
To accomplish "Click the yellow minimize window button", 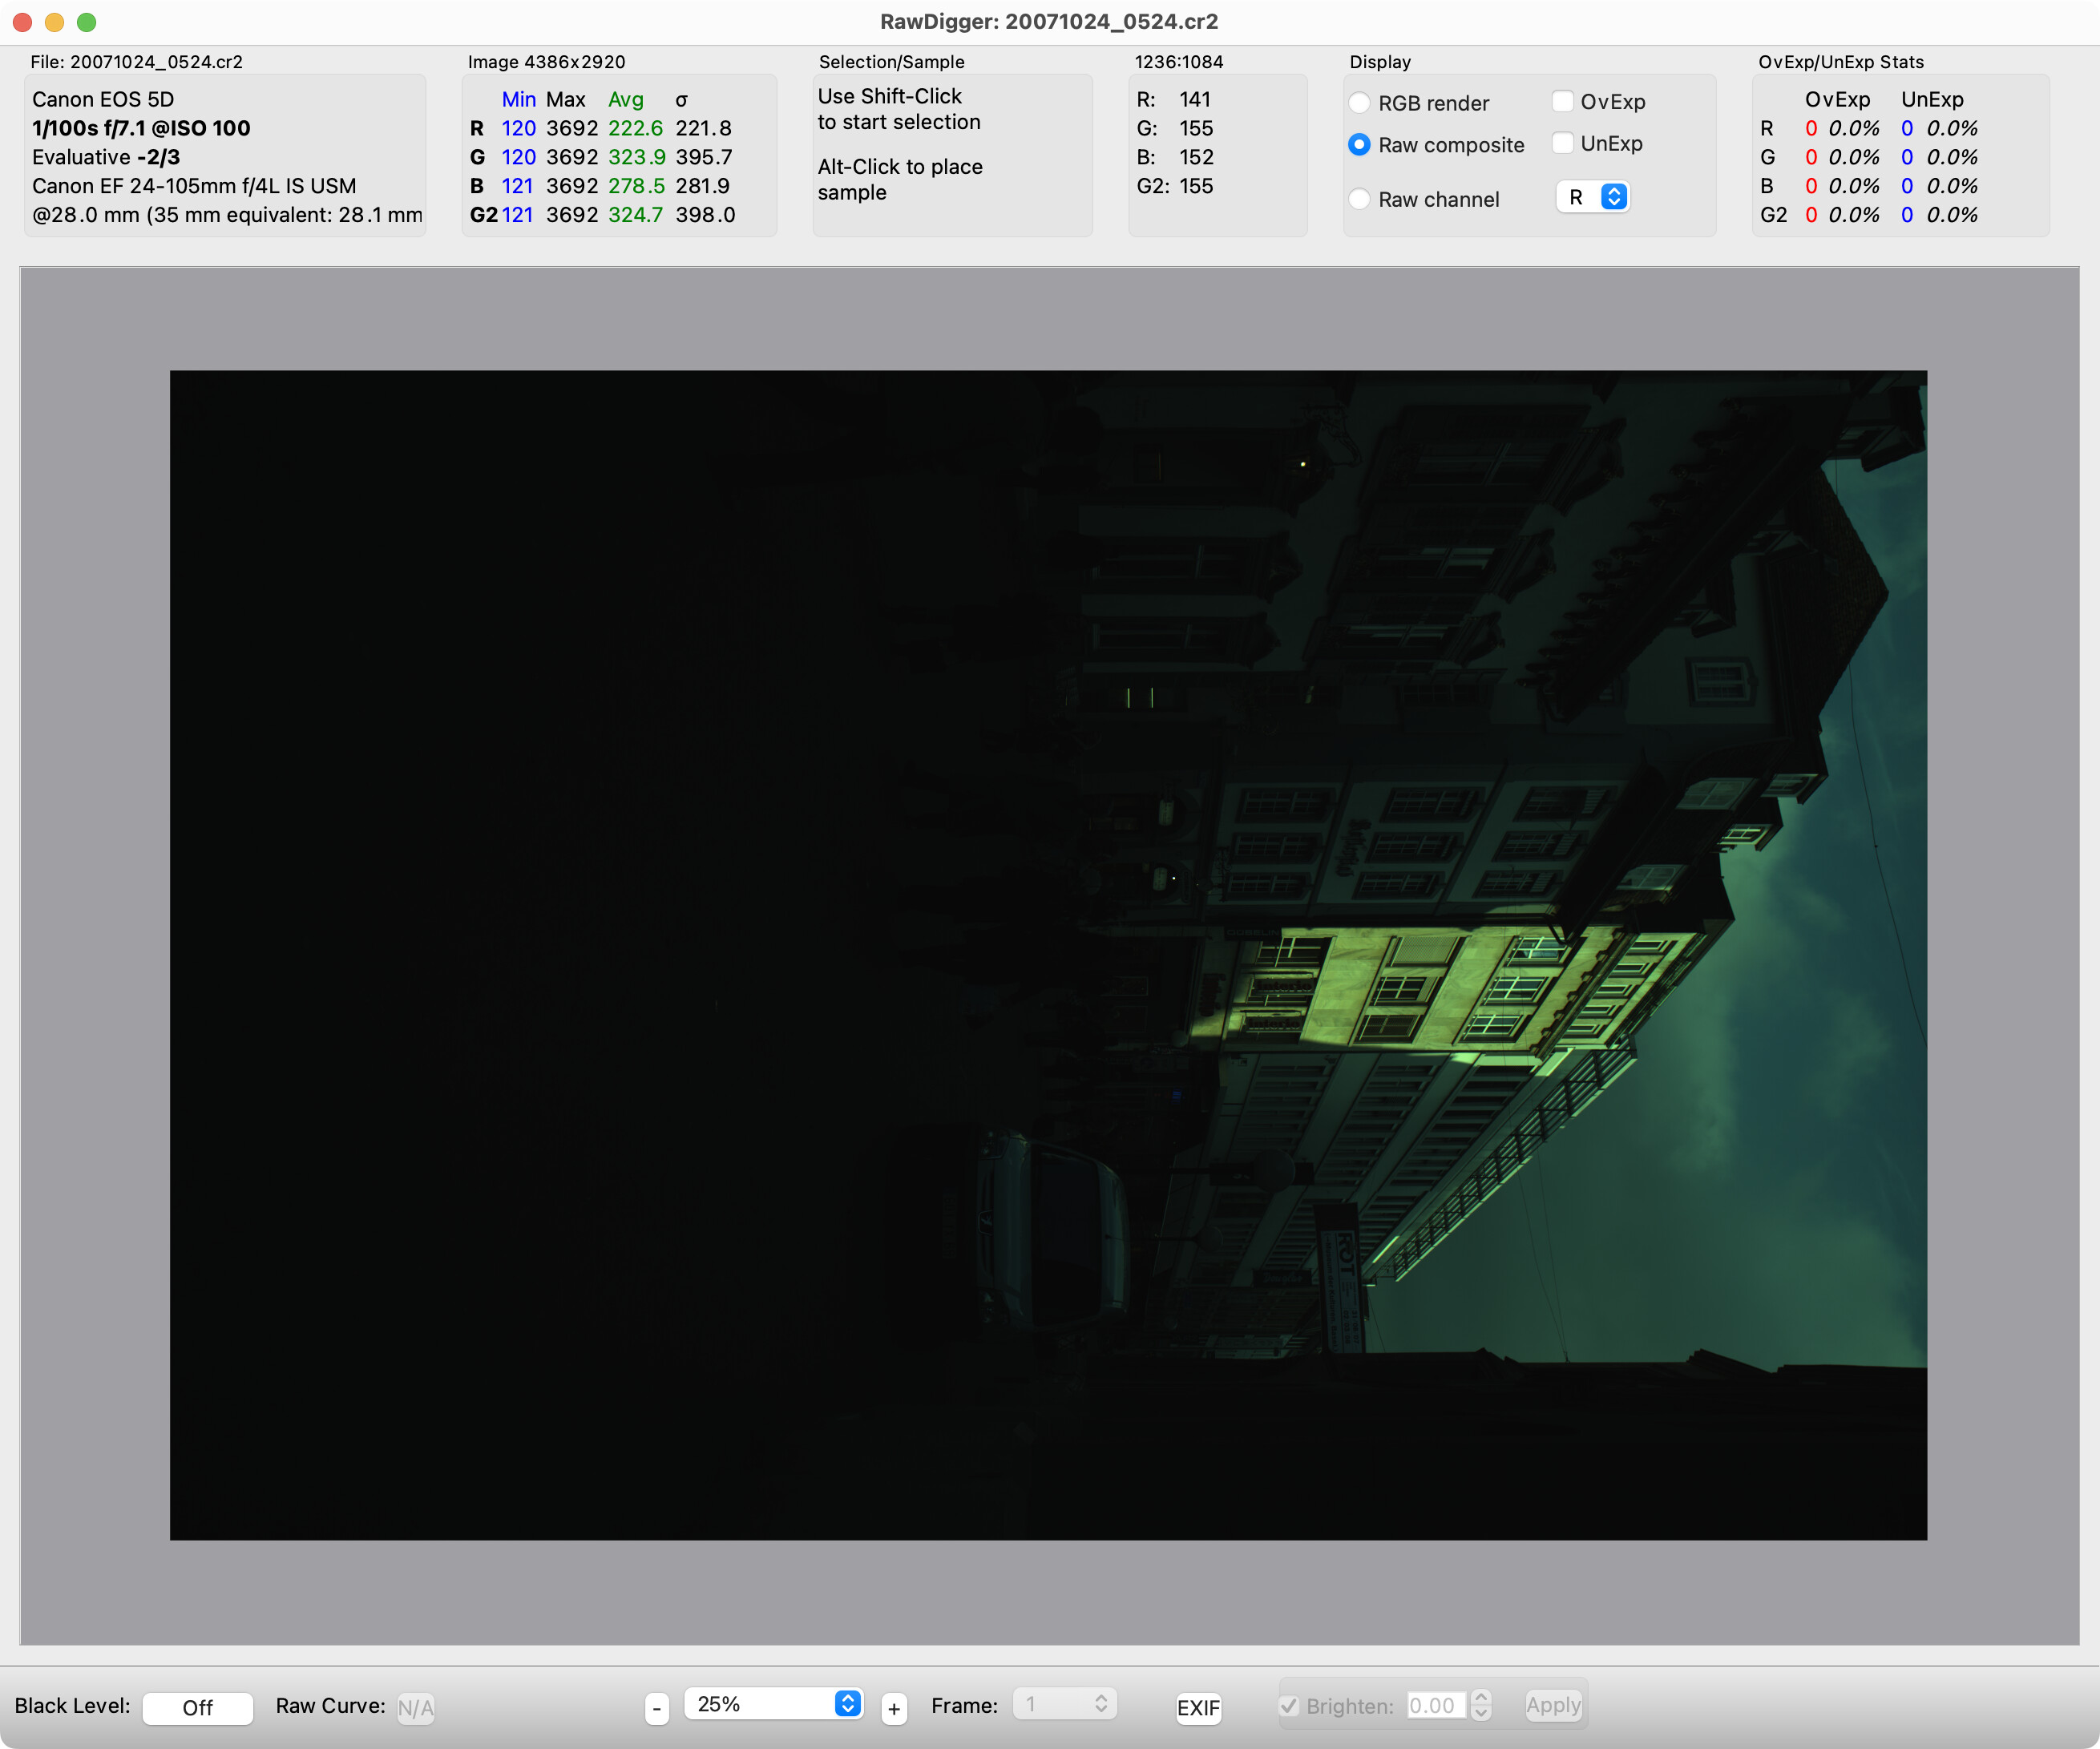I will (x=55, y=22).
